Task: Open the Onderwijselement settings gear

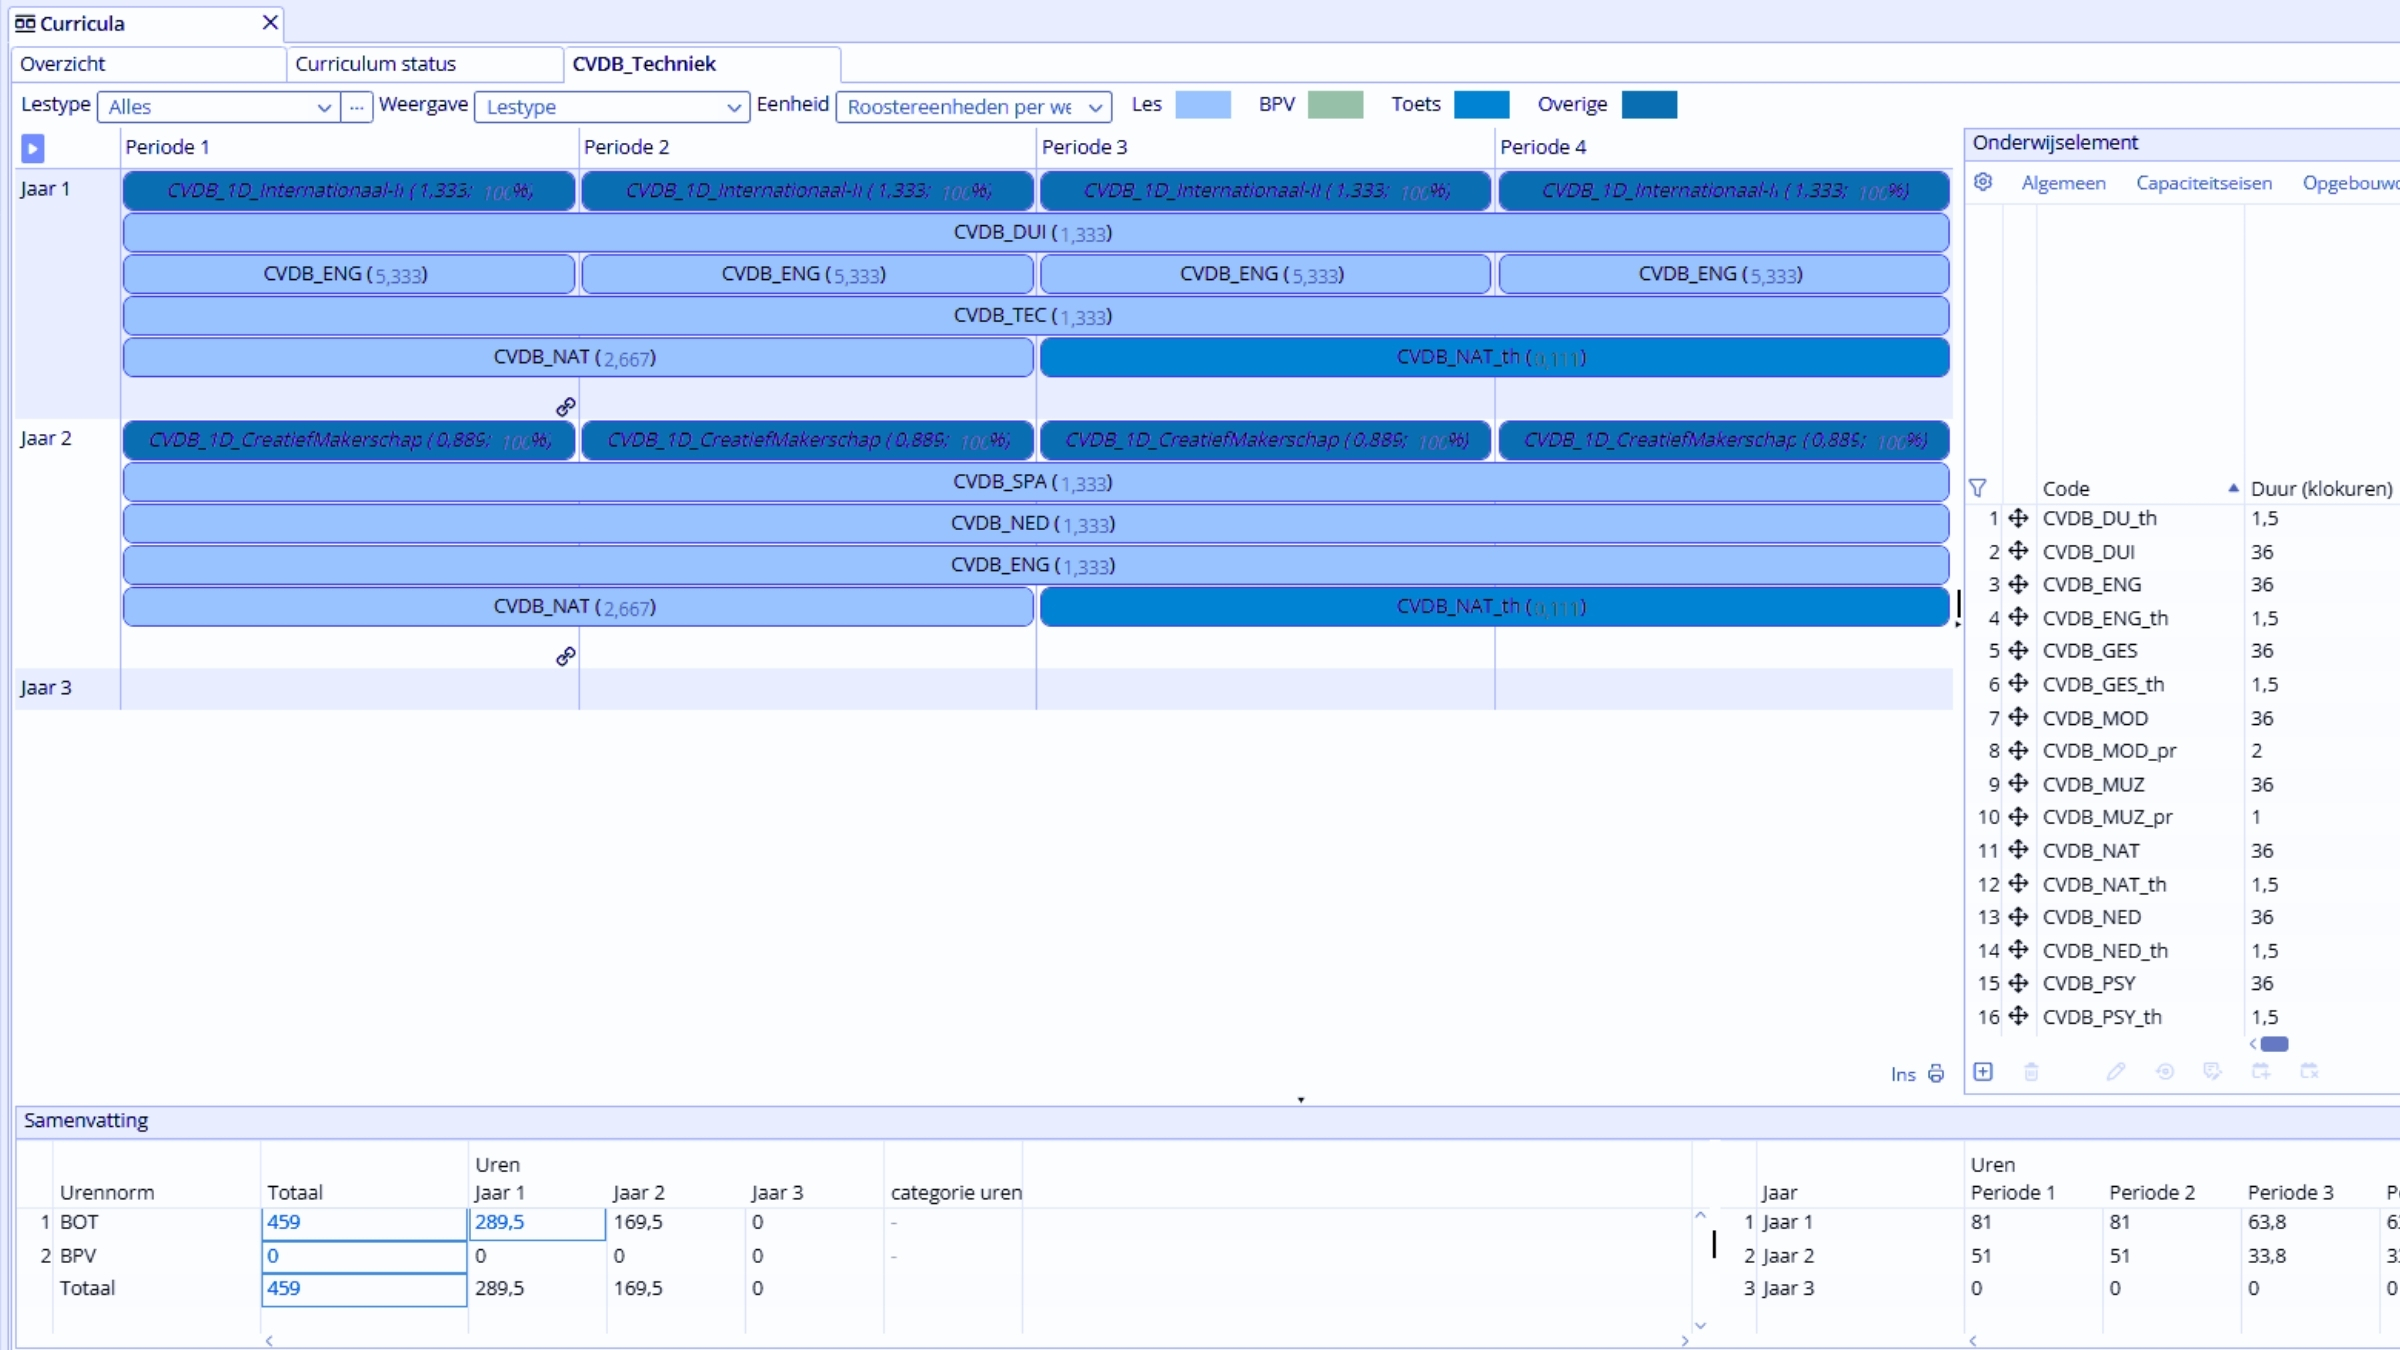Action: tap(1983, 182)
